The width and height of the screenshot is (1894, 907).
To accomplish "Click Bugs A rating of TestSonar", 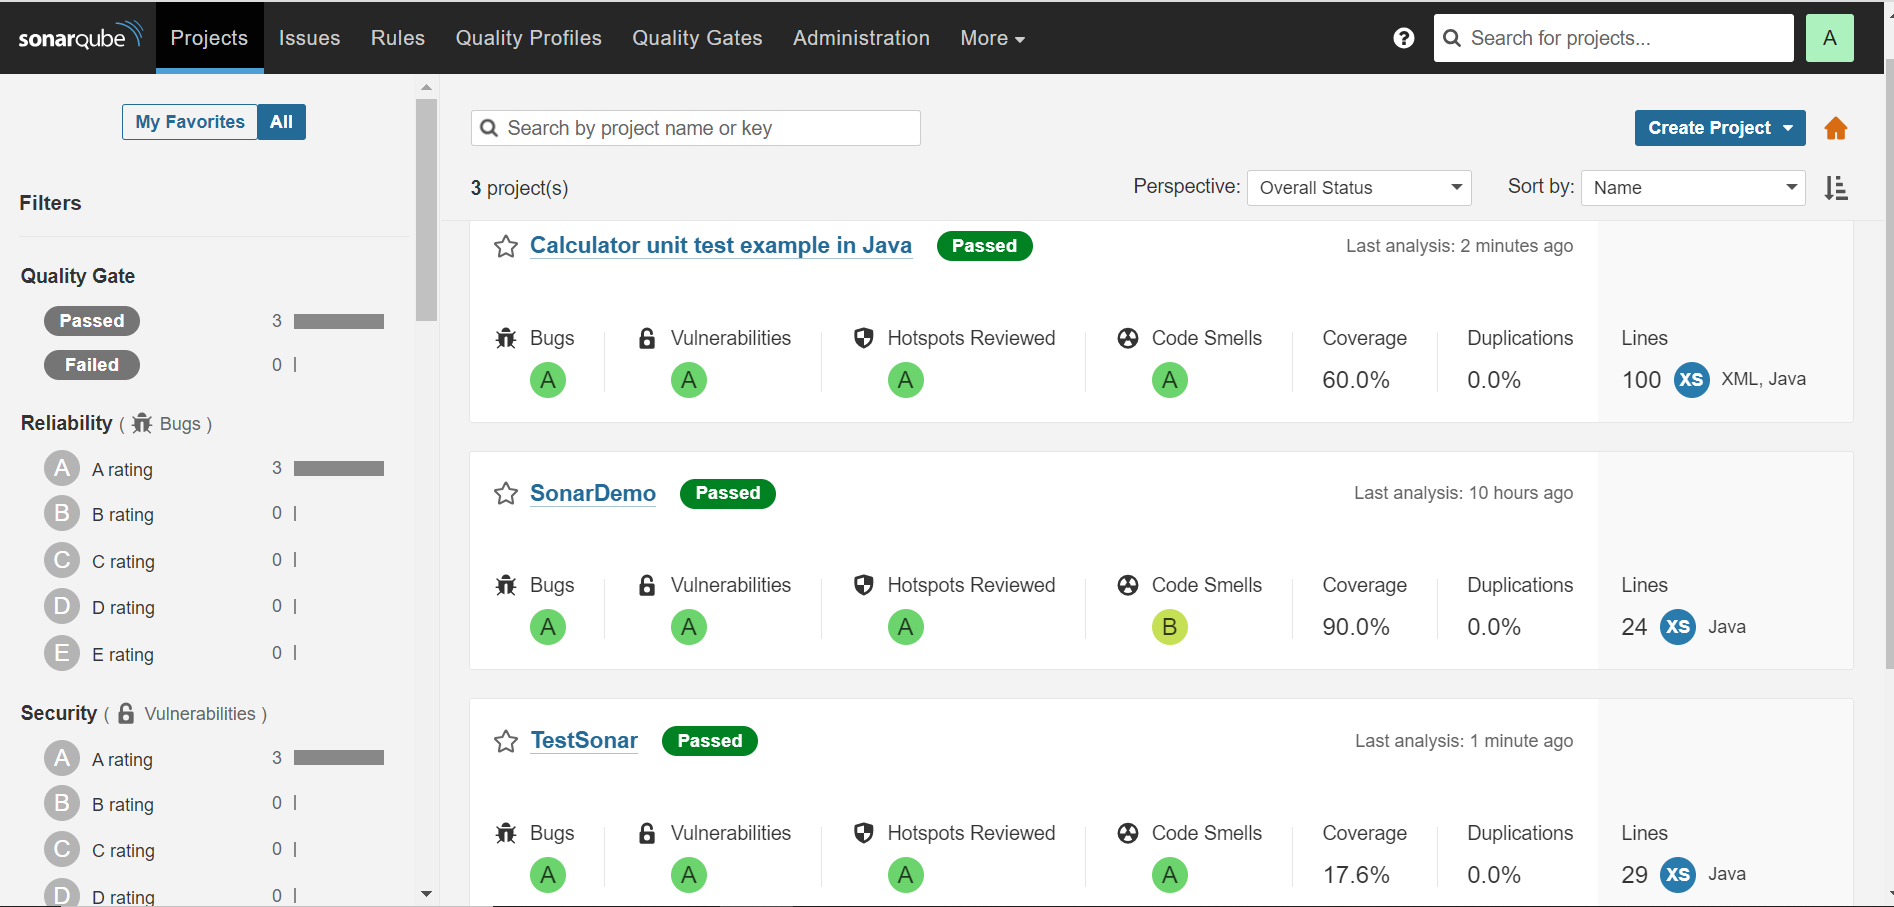I will point(548,875).
